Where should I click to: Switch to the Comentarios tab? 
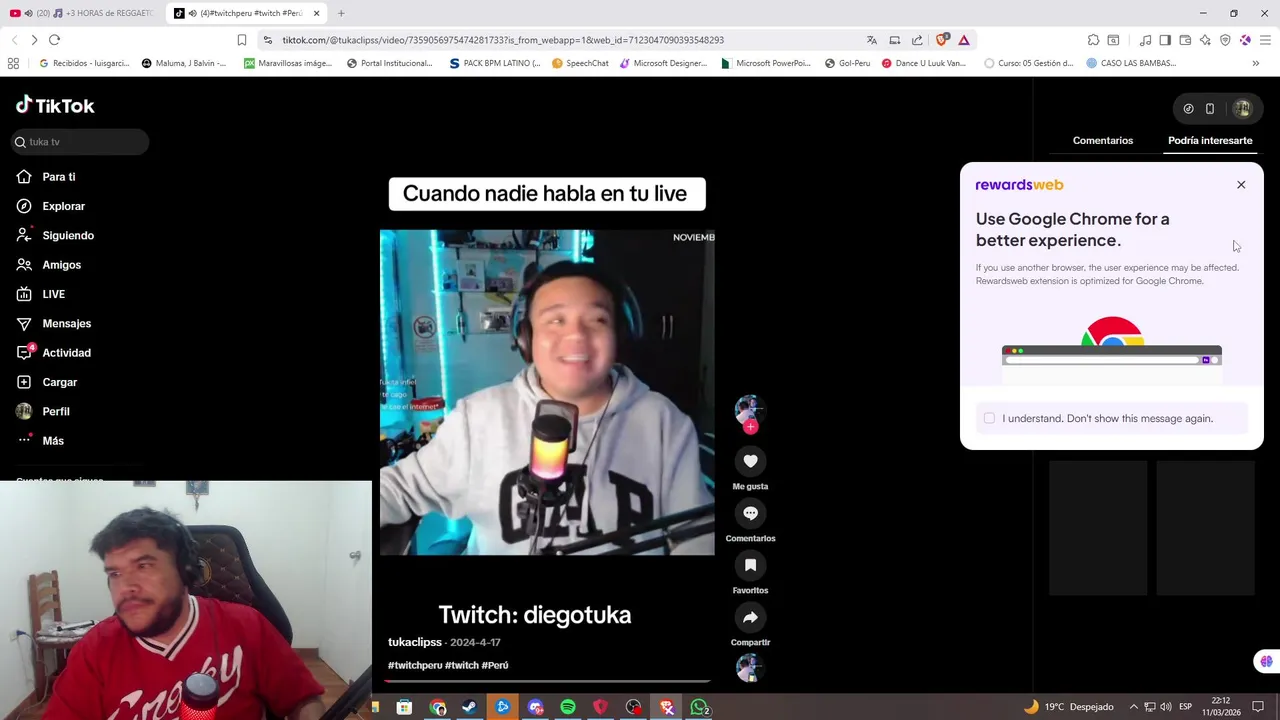pos(1103,141)
